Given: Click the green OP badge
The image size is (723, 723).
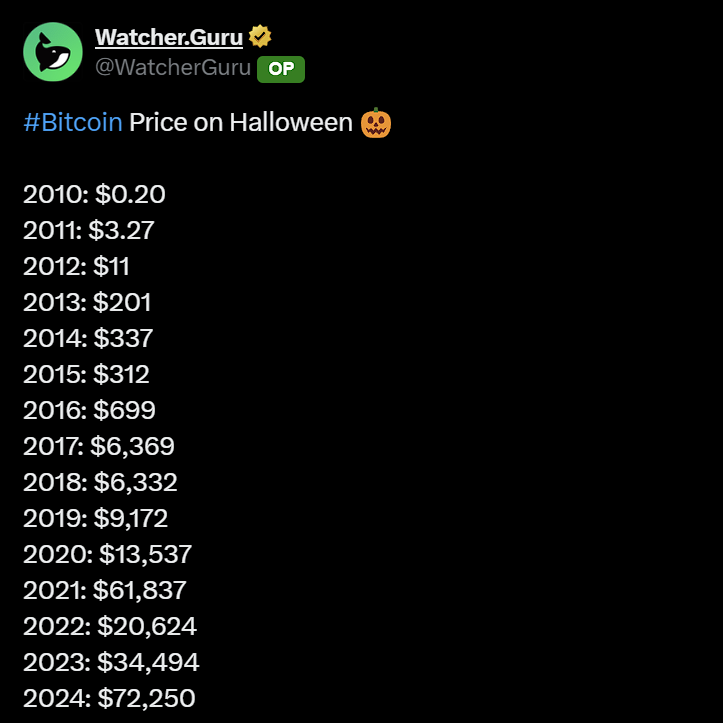Looking at the screenshot, I should pyautogui.click(x=281, y=69).
